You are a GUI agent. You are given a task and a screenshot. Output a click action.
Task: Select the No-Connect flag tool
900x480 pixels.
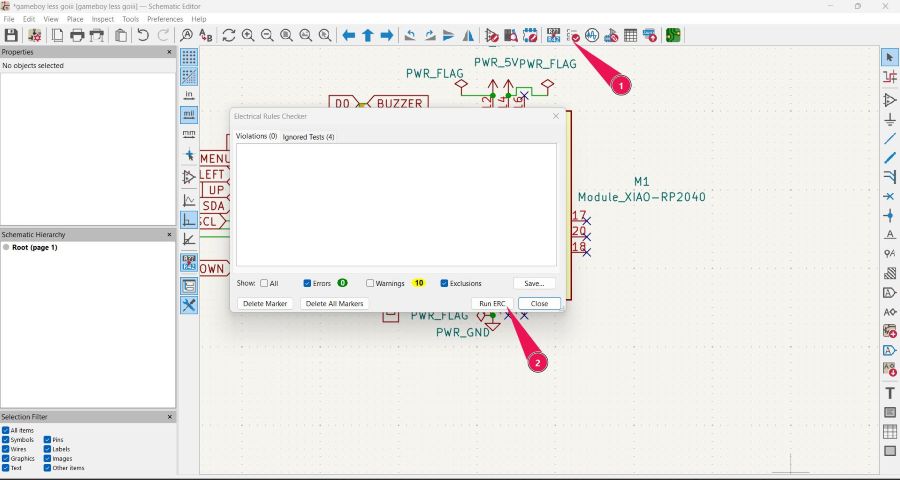click(x=890, y=196)
